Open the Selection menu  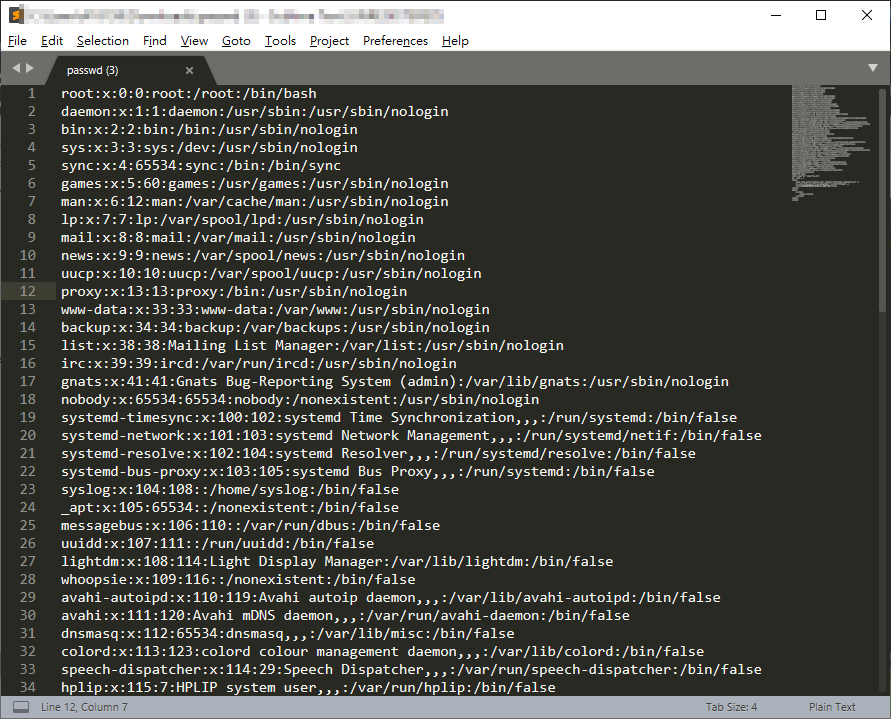point(103,41)
